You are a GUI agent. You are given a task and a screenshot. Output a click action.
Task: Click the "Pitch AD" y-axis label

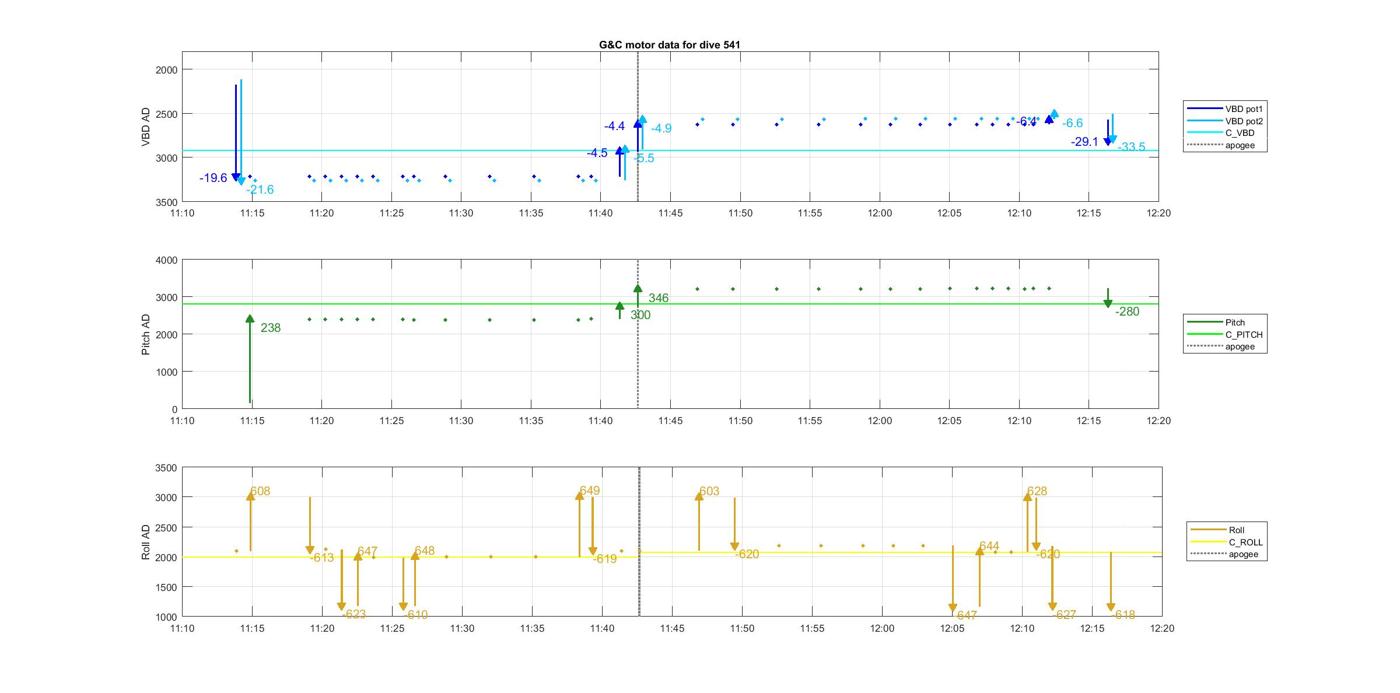point(147,335)
